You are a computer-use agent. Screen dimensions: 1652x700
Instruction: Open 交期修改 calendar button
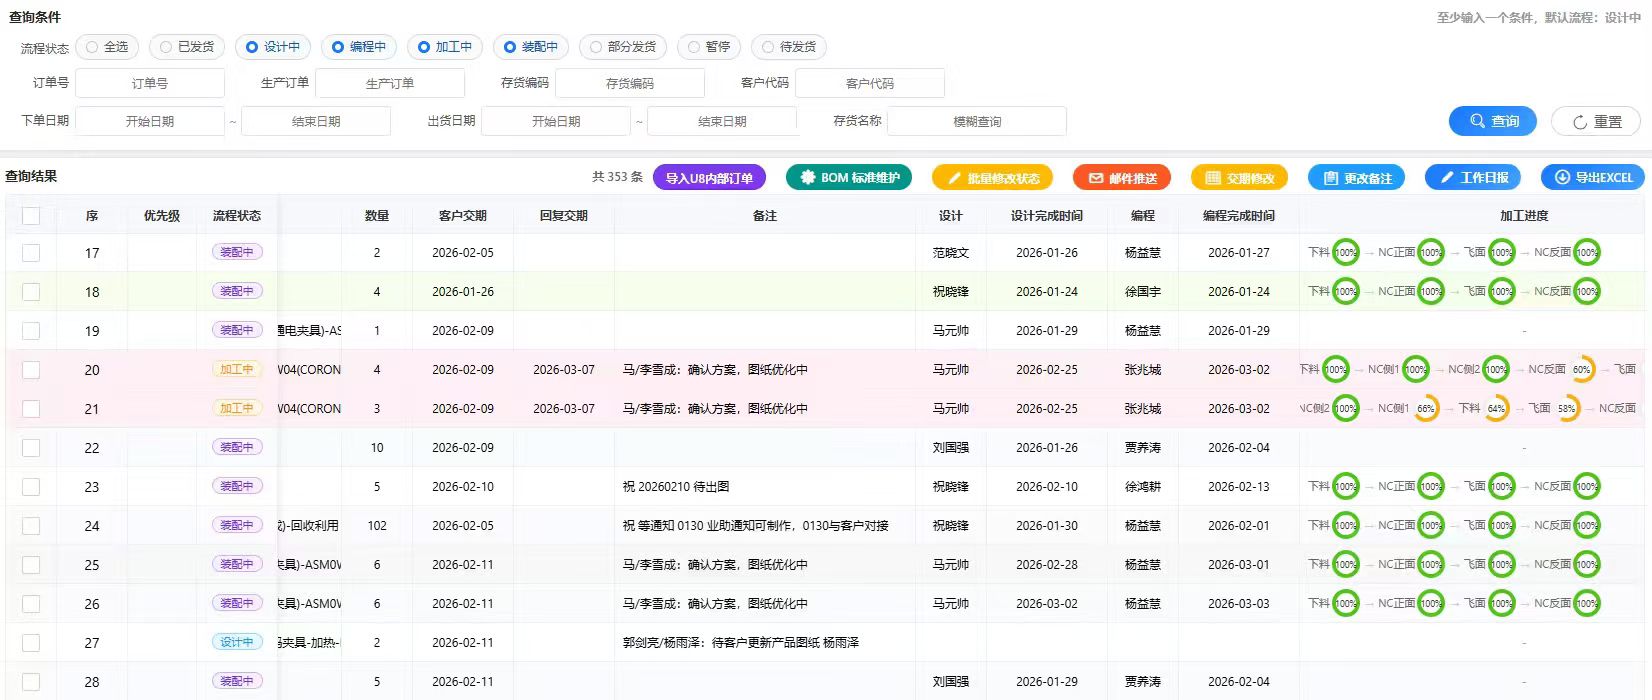1239,178
